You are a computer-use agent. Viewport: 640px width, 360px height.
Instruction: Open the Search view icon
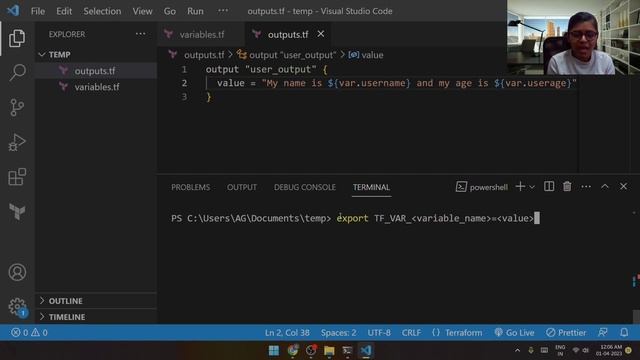click(x=17, y=73)
